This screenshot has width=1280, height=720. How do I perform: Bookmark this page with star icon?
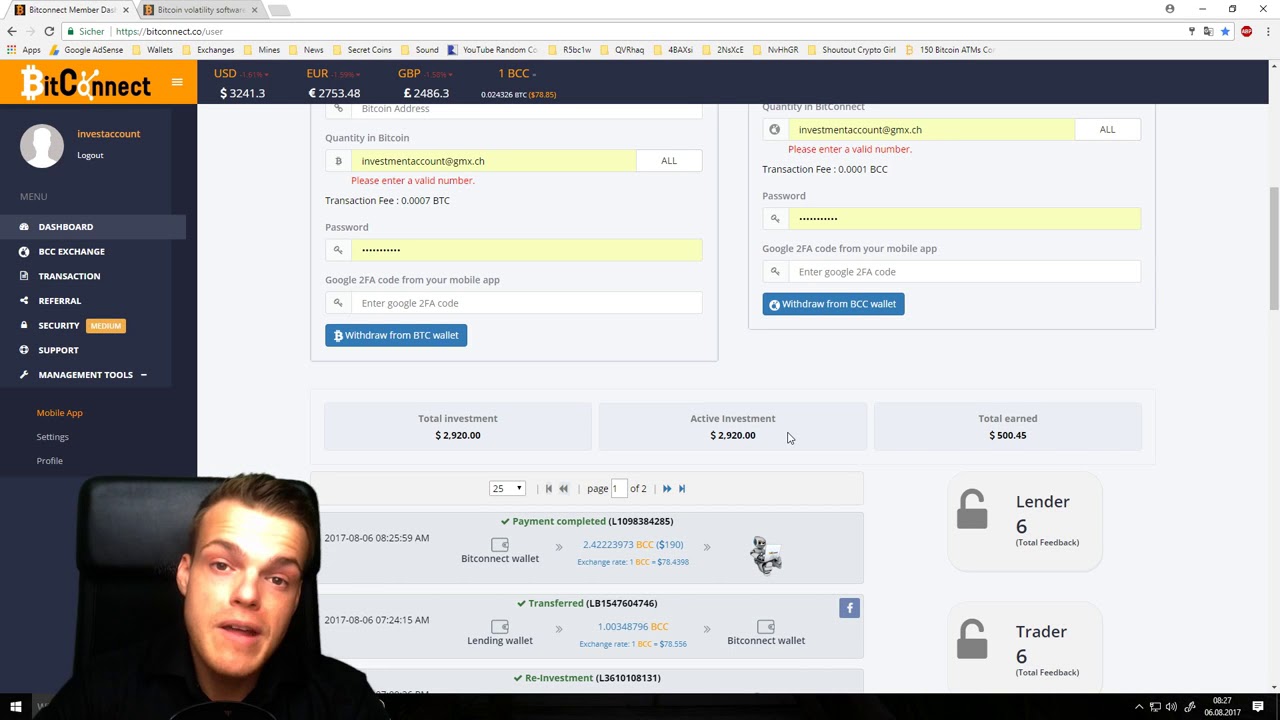coord(1225,31)
